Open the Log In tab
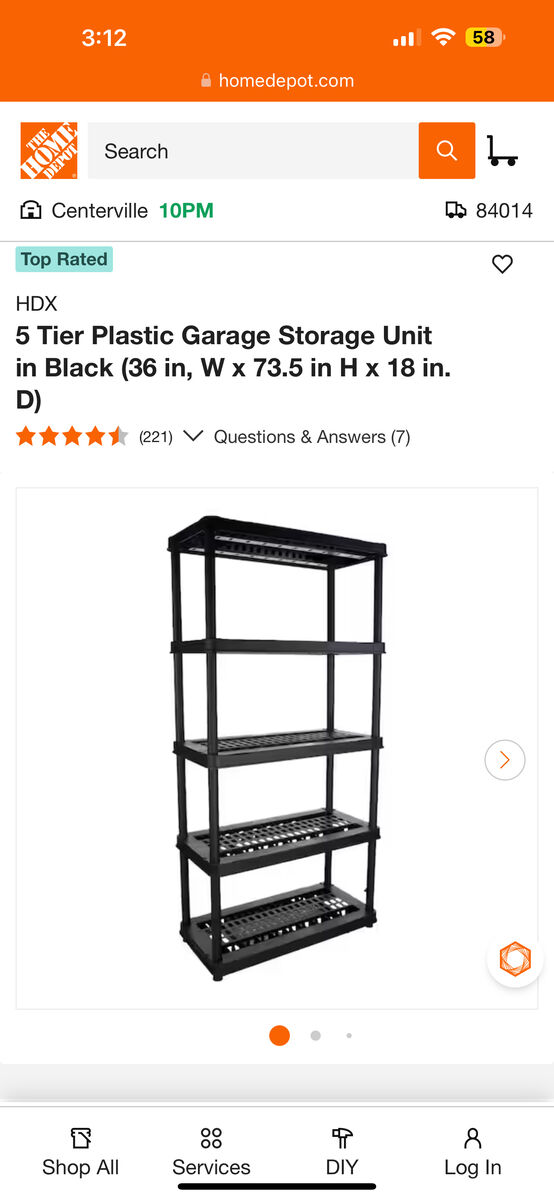Screen dimensions: 554x1200 coord(473,1153)
